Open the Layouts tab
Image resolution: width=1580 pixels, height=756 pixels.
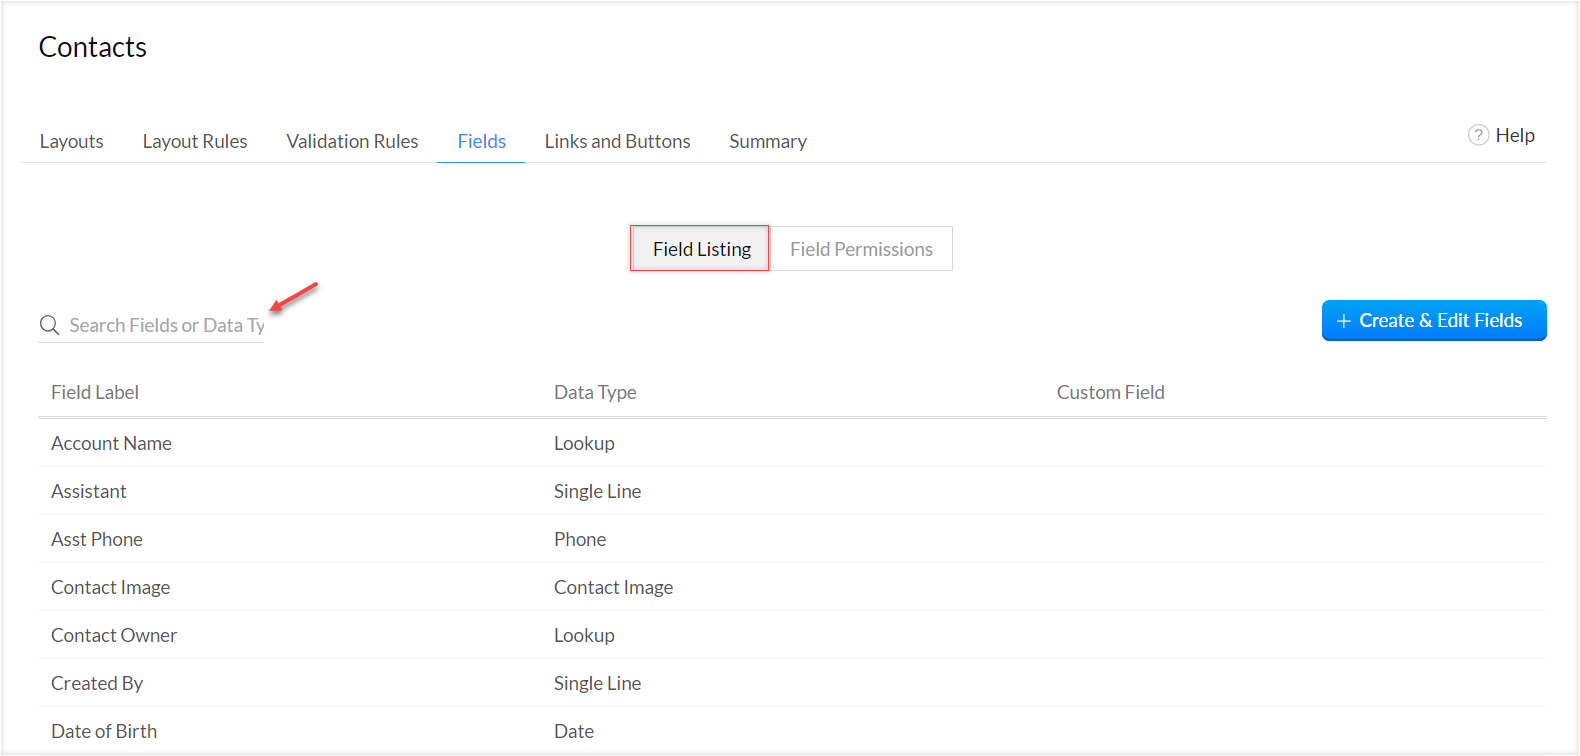pos(72,141)
